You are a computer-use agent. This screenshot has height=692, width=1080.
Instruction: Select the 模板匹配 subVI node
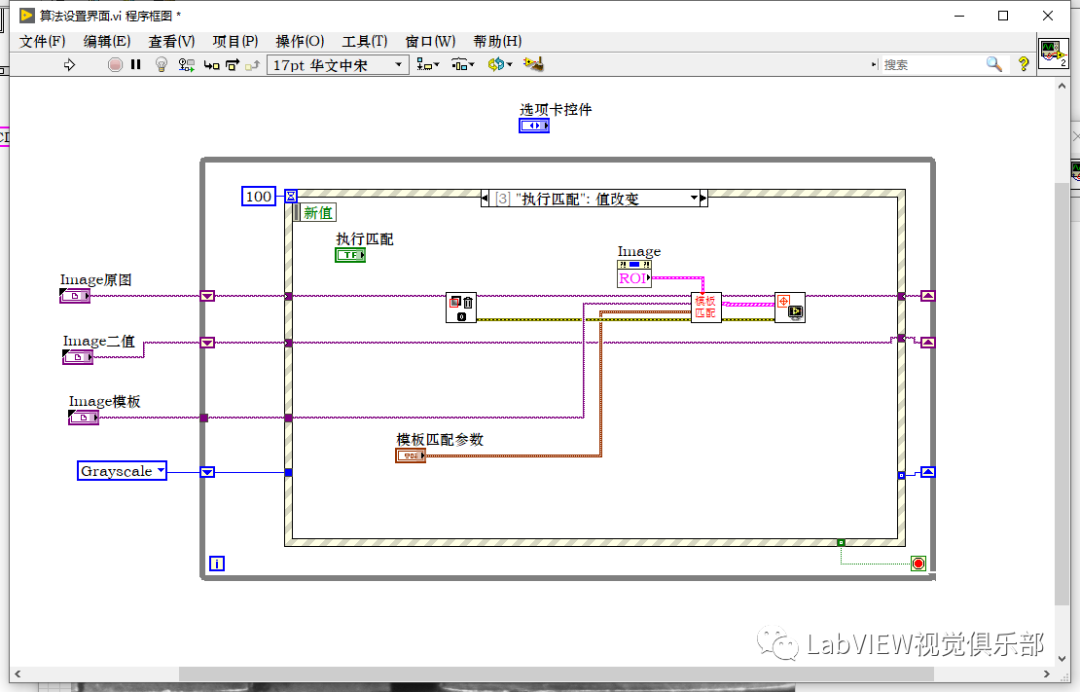(706, 307)
